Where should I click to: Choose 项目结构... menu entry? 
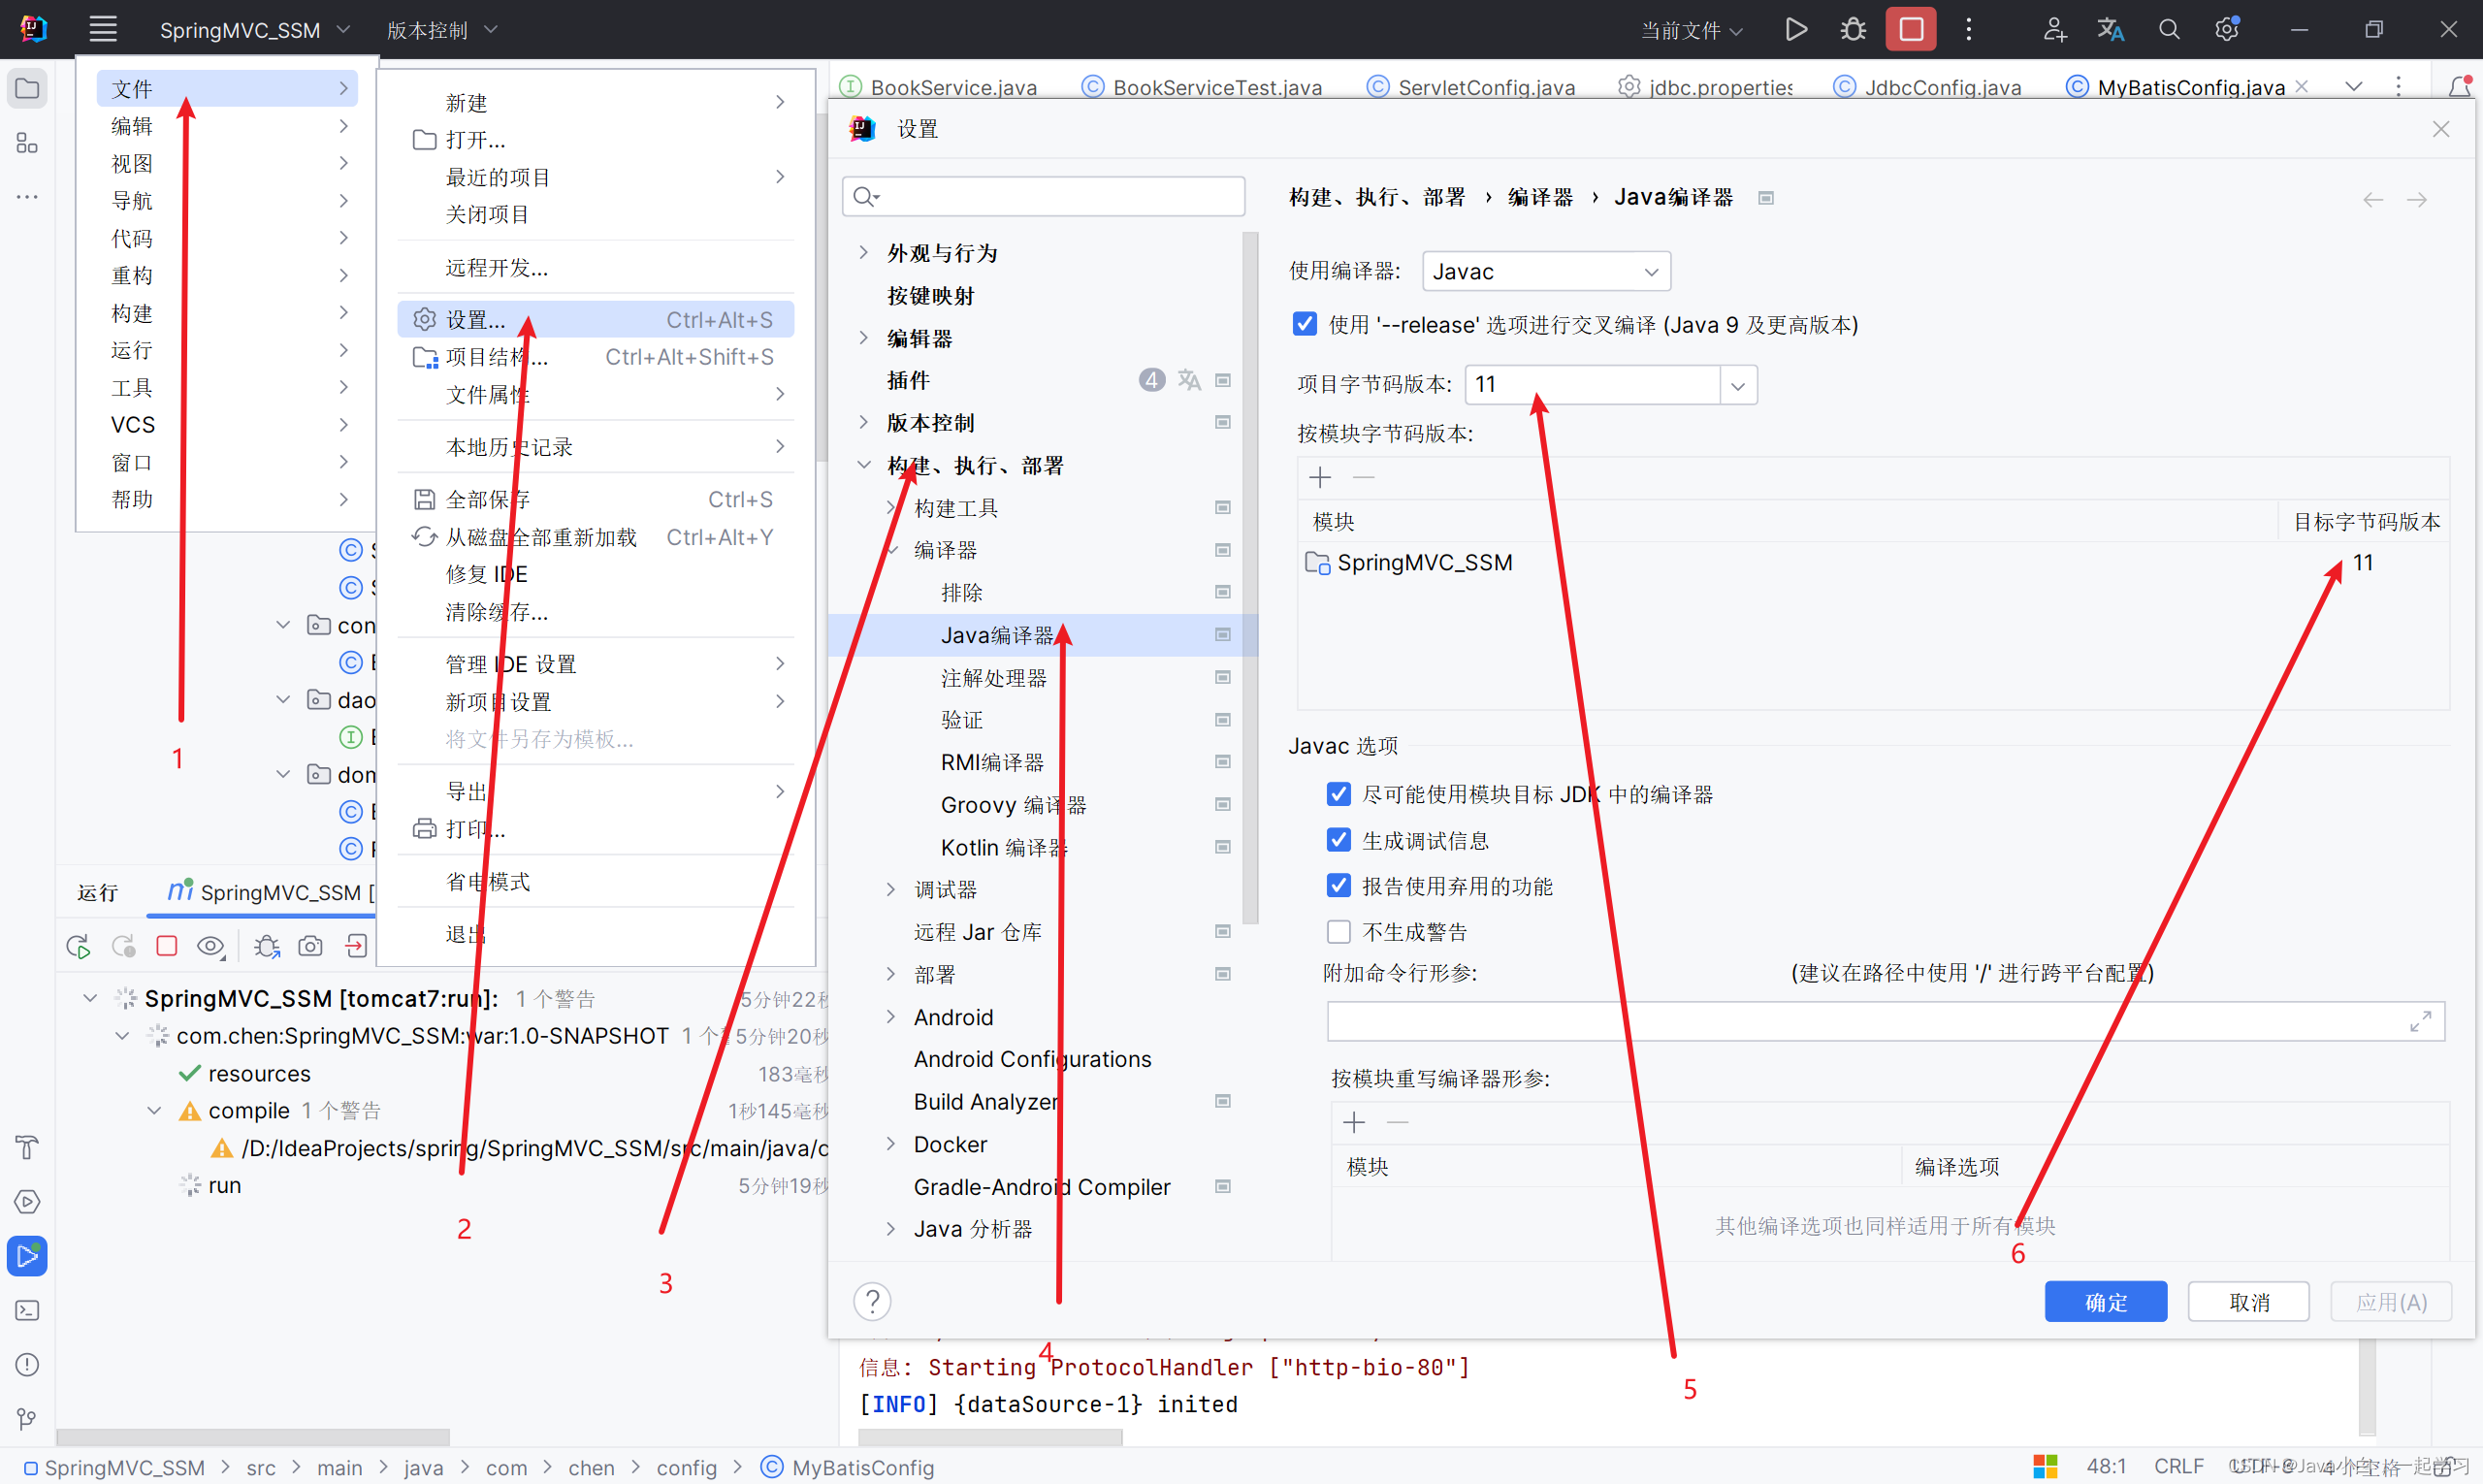tap(596, 357)
